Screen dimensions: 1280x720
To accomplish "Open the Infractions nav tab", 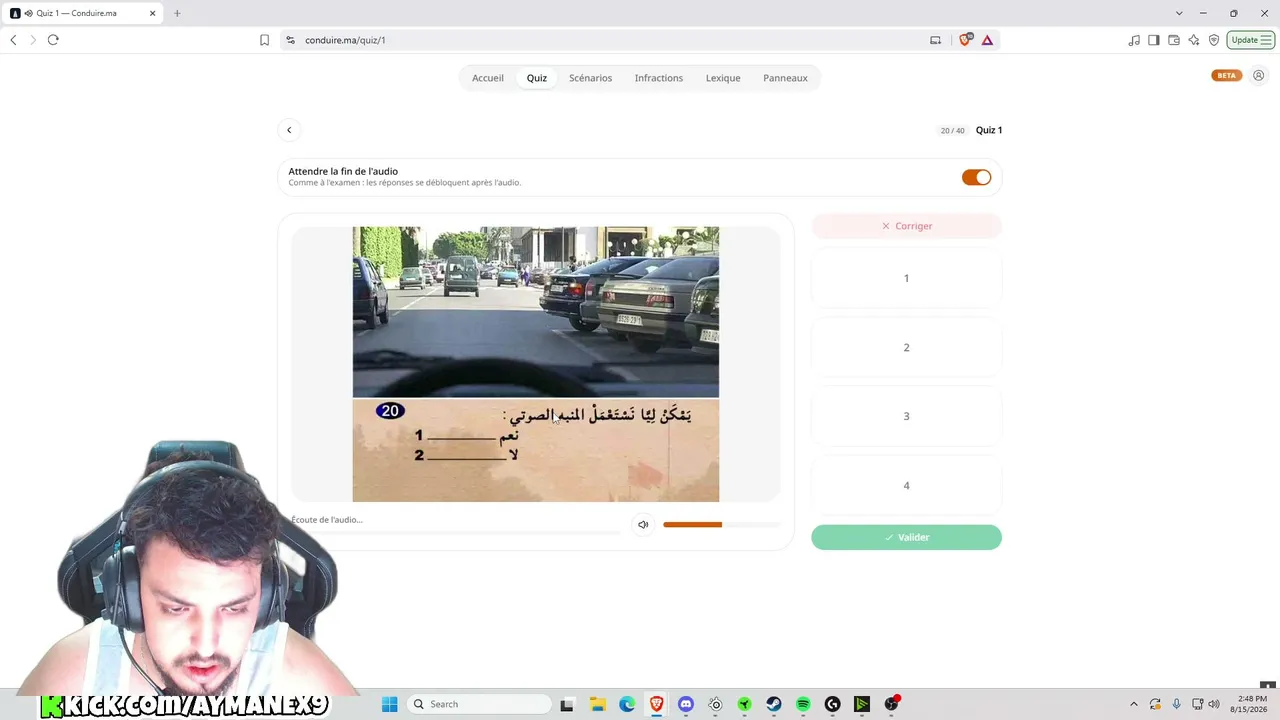I will click(x=659, y=78).
